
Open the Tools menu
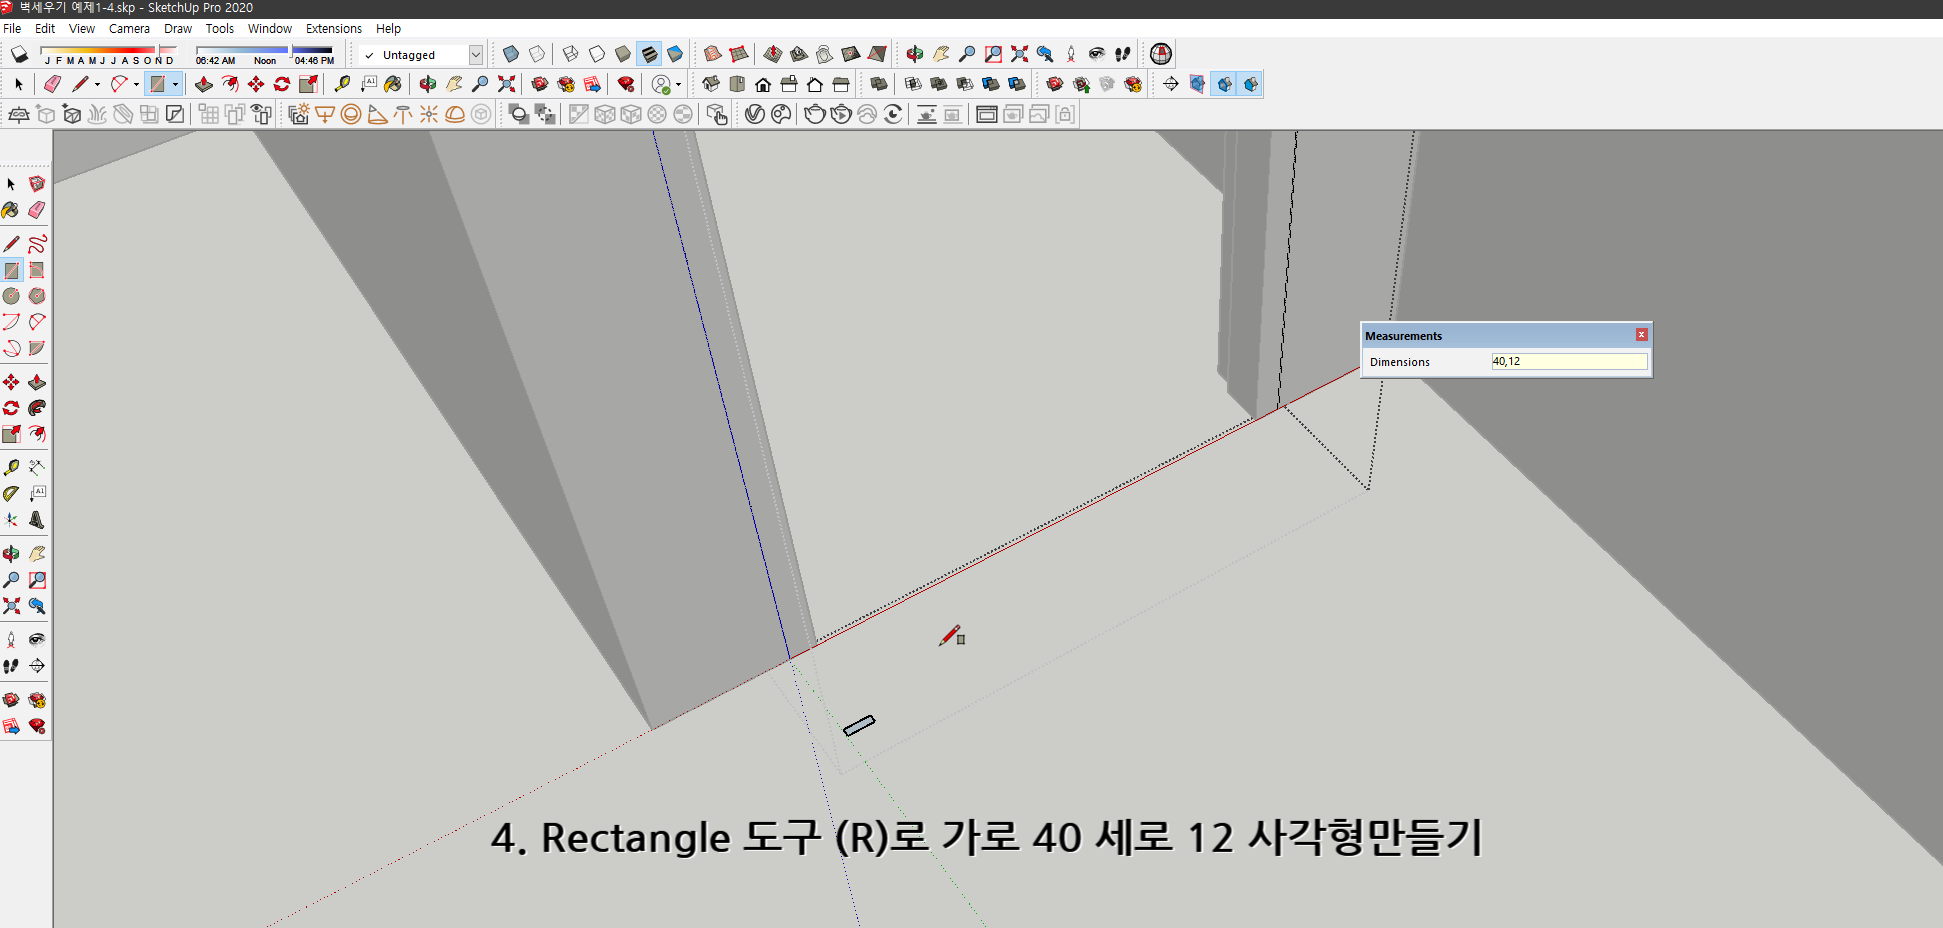pos(220,28)
